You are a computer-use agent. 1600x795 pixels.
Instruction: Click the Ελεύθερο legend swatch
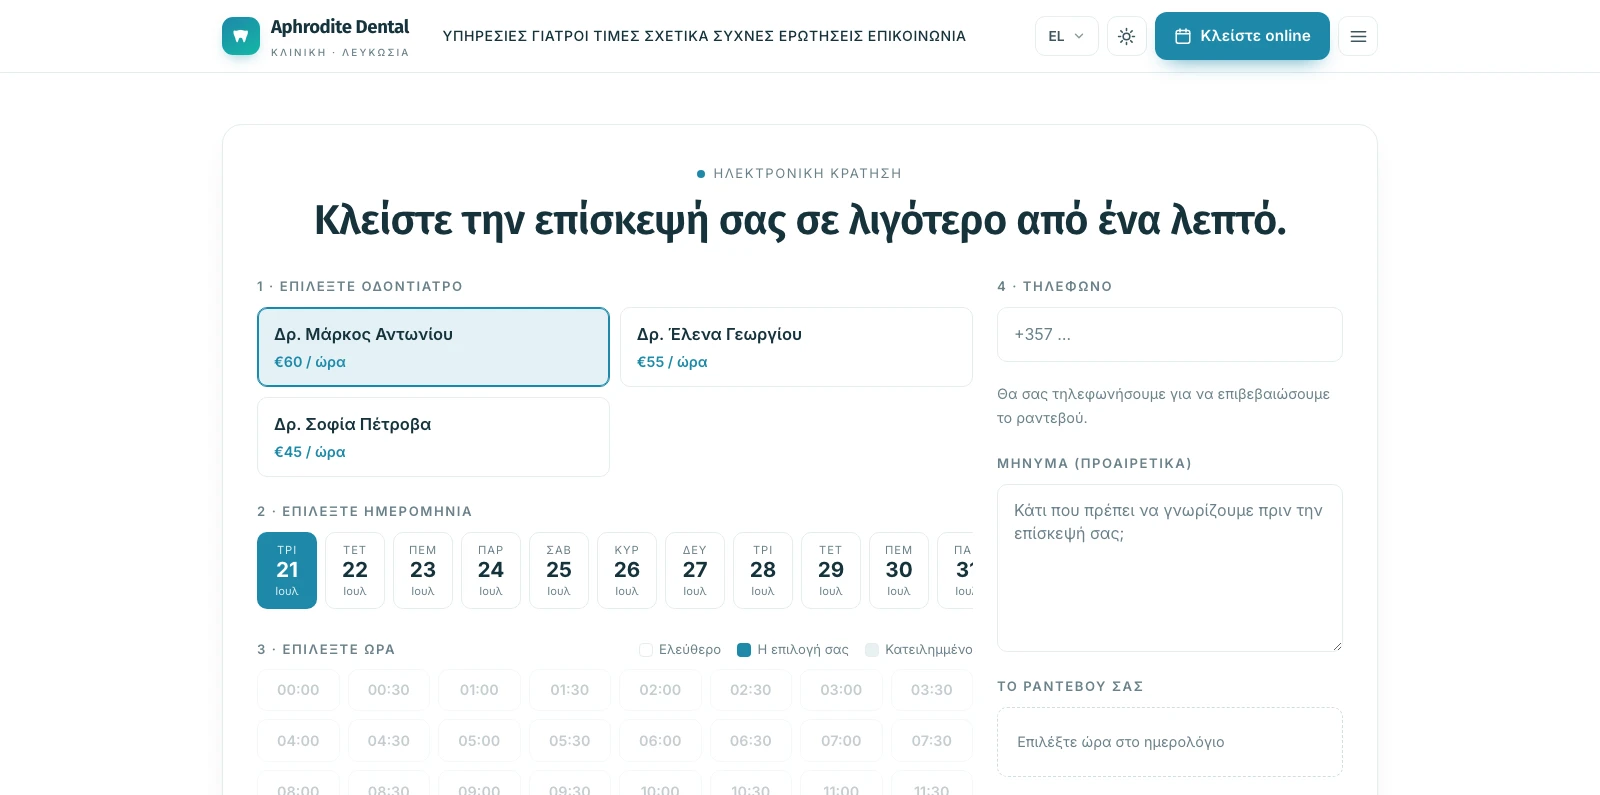click(x=646, y=650)
